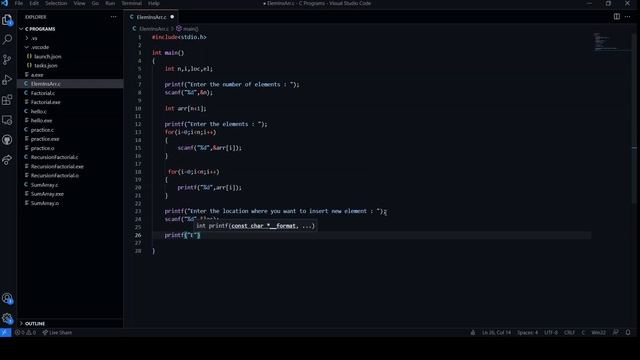Open the Terminal menu

click(131, 3)
